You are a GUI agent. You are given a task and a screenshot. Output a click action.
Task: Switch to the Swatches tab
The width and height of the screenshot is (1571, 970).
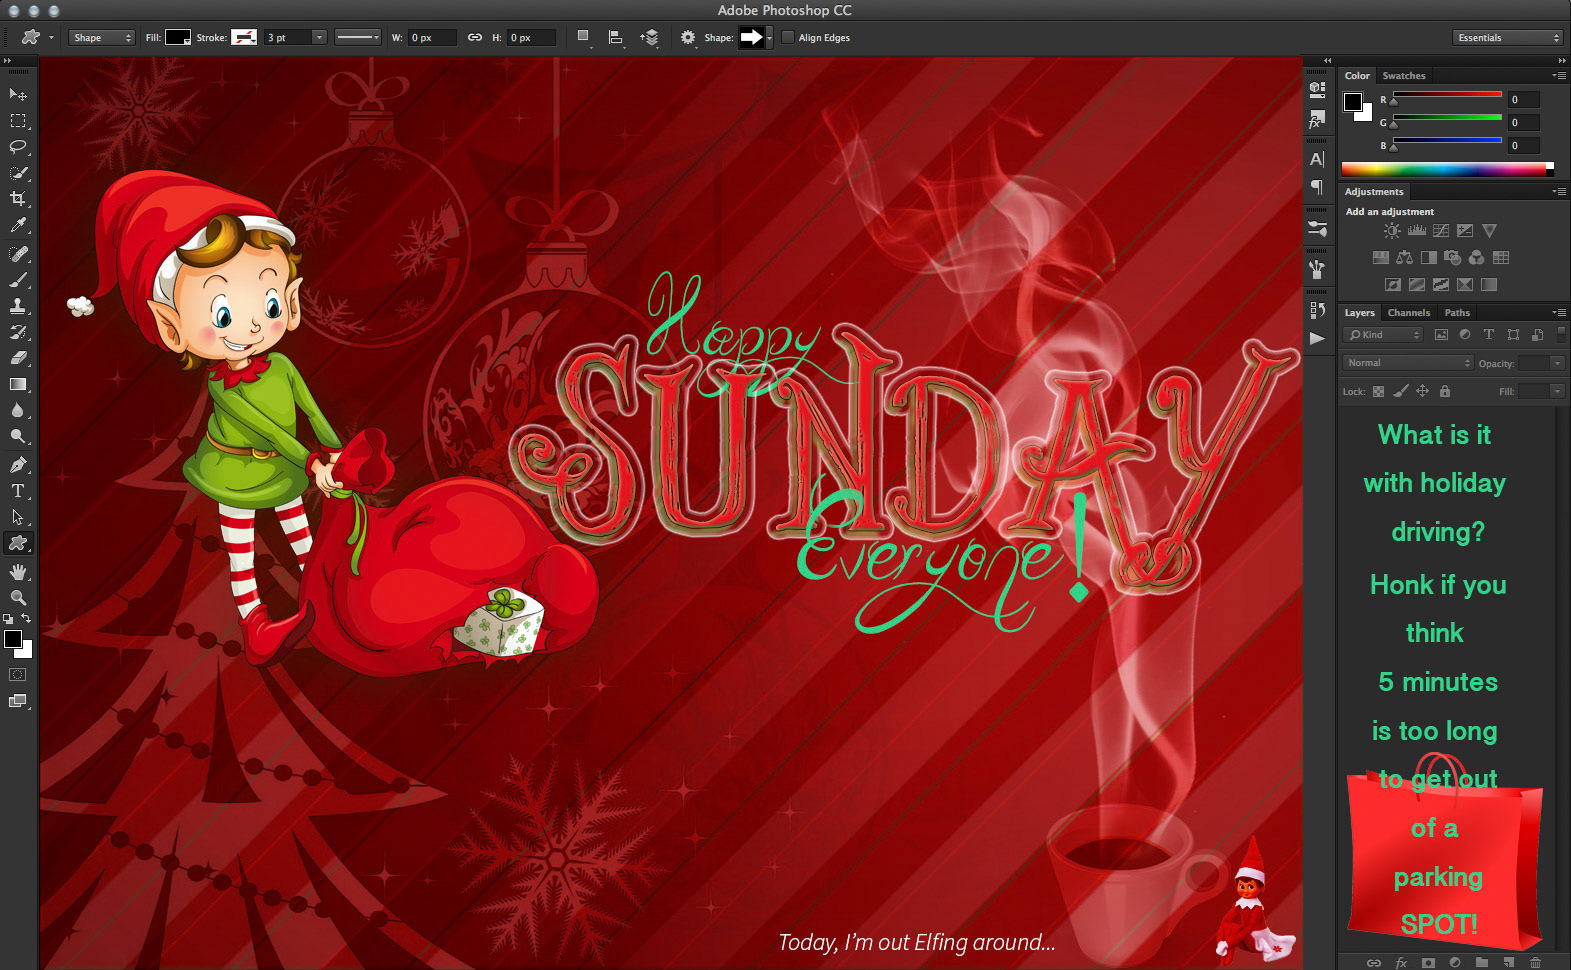[1404, 76]
